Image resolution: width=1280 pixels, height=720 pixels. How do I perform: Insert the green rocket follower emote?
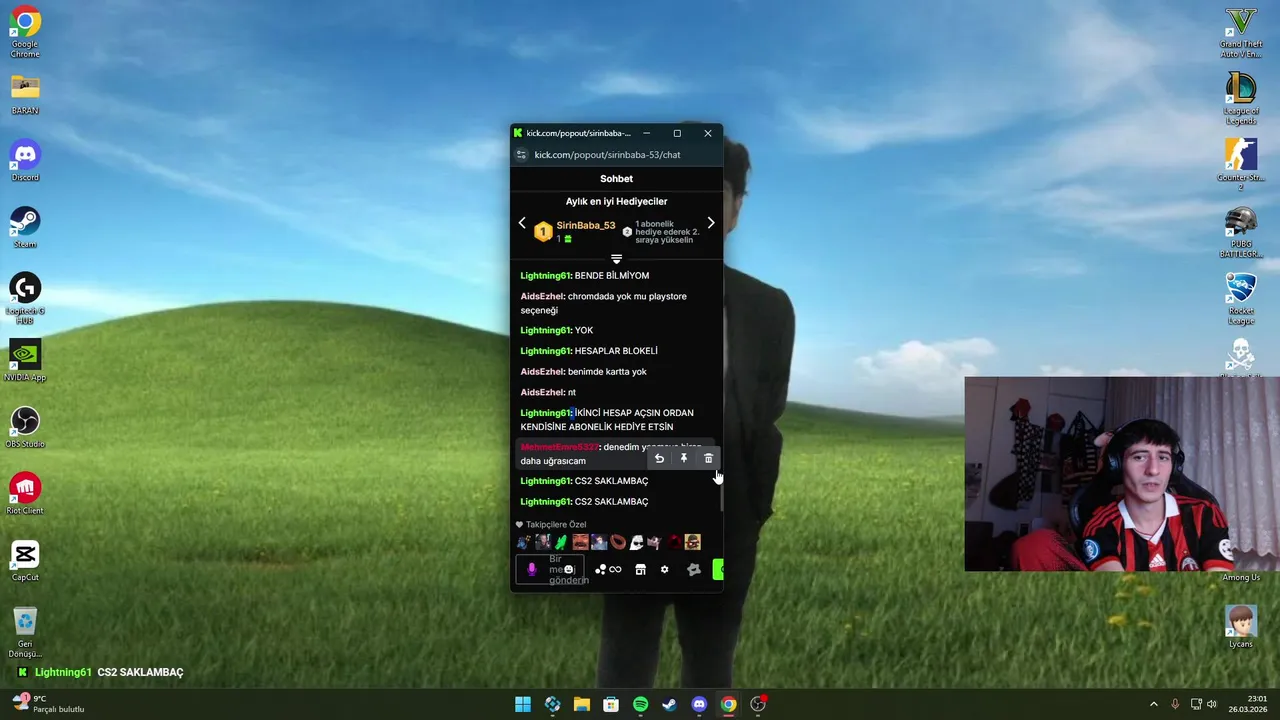561,542
